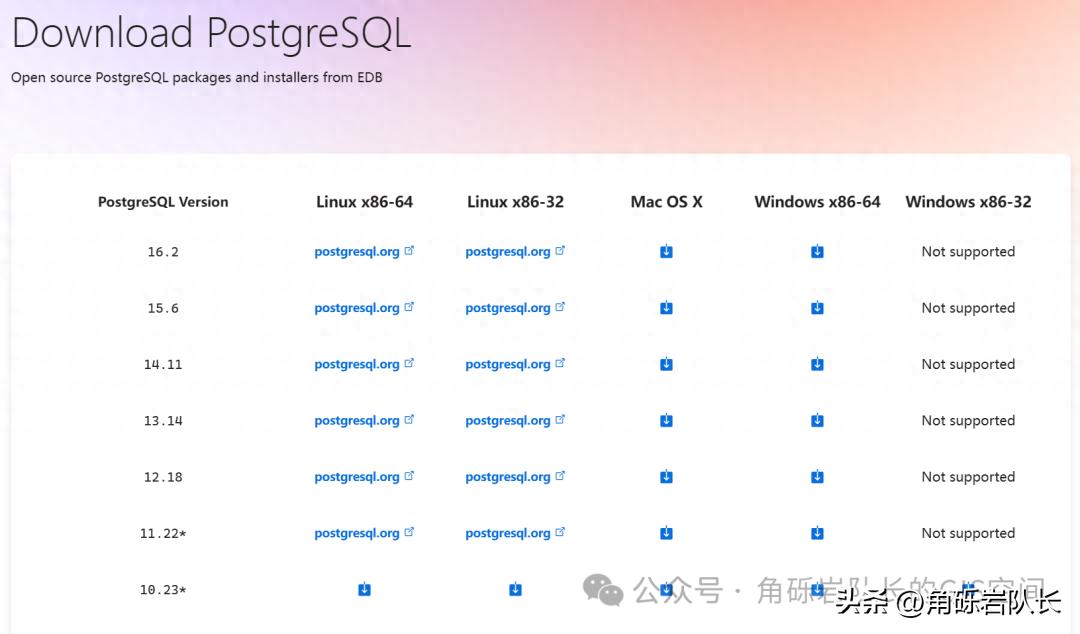1080x634 pixels.
Task: Click the Windows x86-64 column header
Action: (x=818, y=202)
